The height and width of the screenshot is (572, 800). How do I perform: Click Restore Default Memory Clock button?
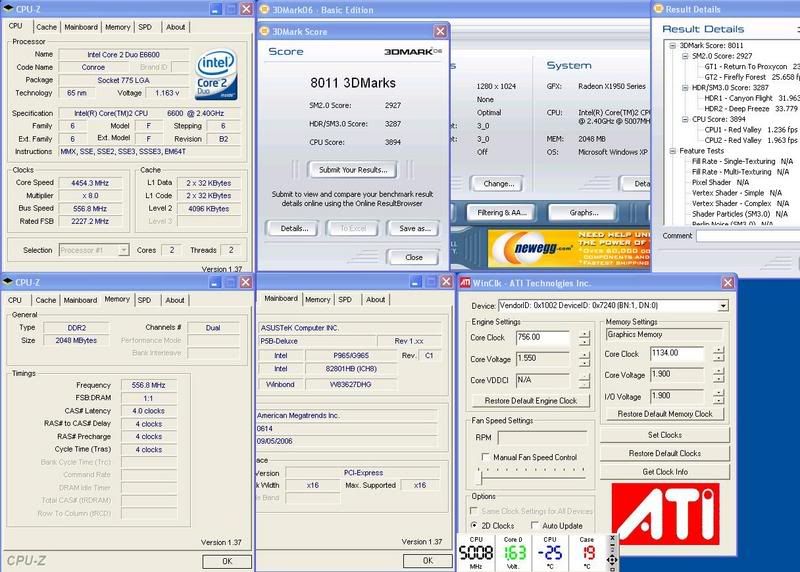click(665, 414)
